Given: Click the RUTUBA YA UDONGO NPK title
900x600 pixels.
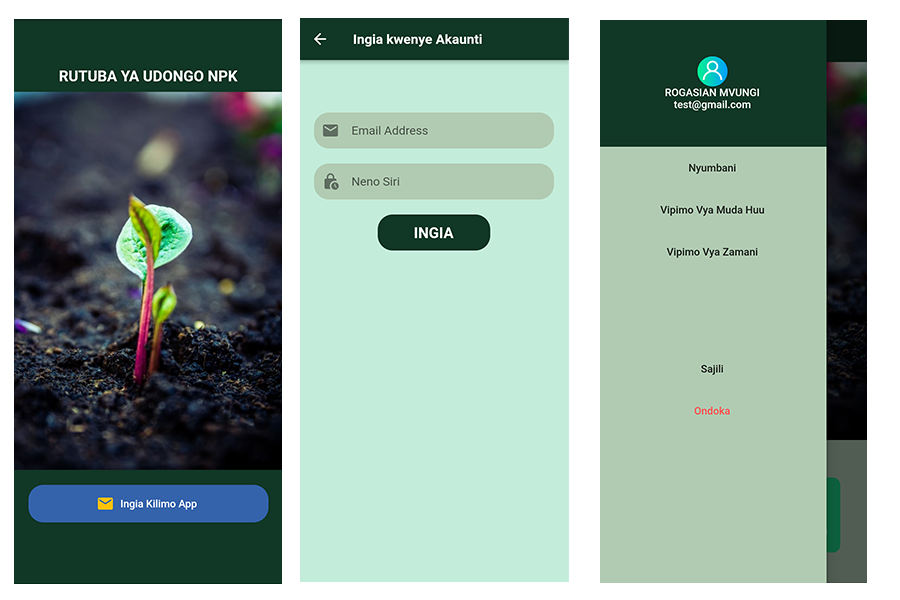Looking at the screenshot, I should click(x=148, y=76).
